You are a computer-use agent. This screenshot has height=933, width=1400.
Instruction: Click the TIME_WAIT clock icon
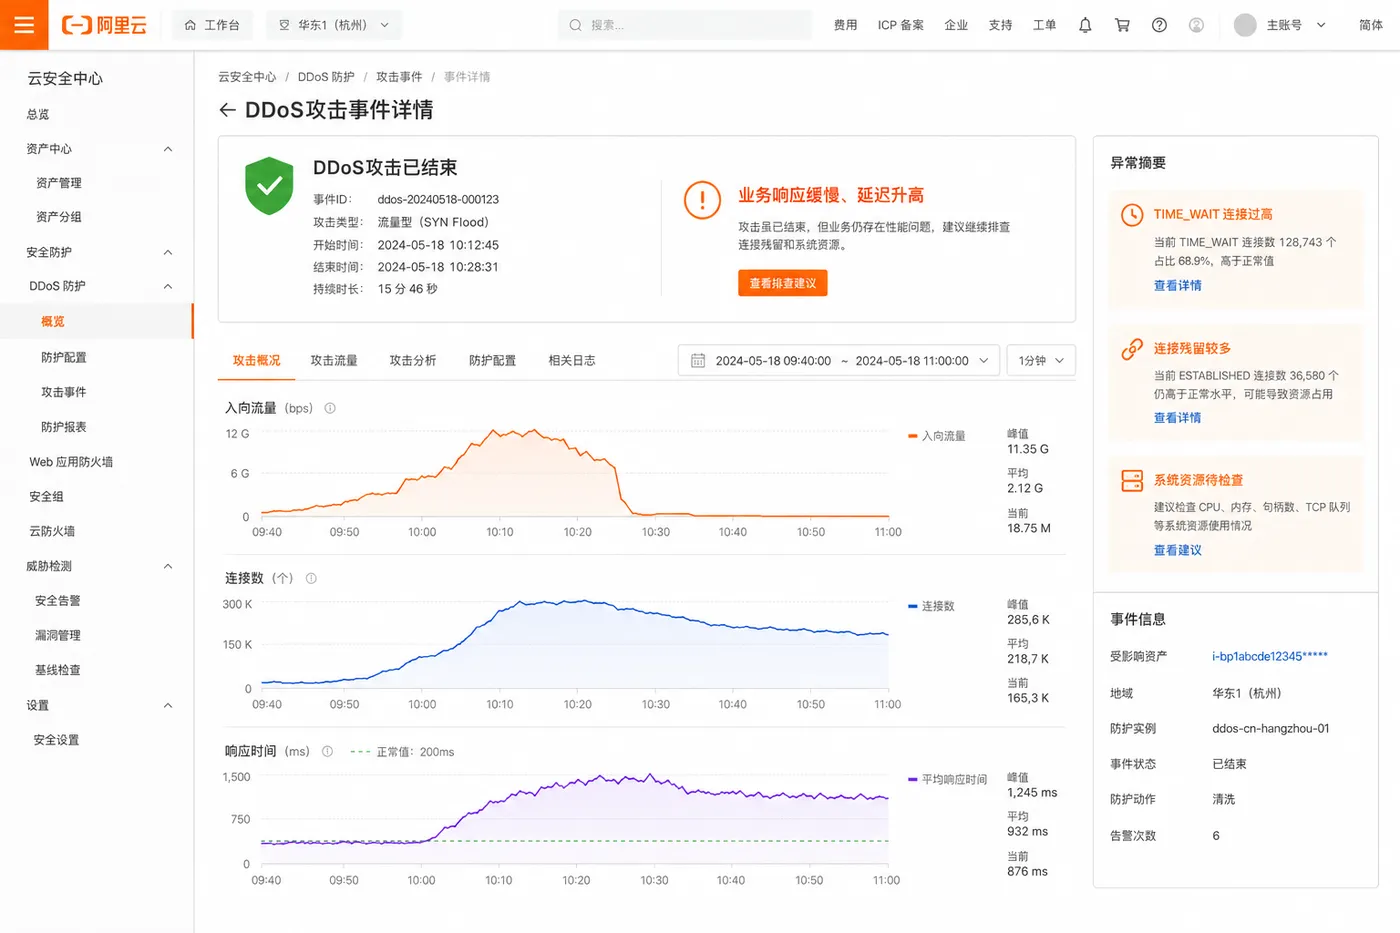pyautogui.click(x=1132, y=215)
